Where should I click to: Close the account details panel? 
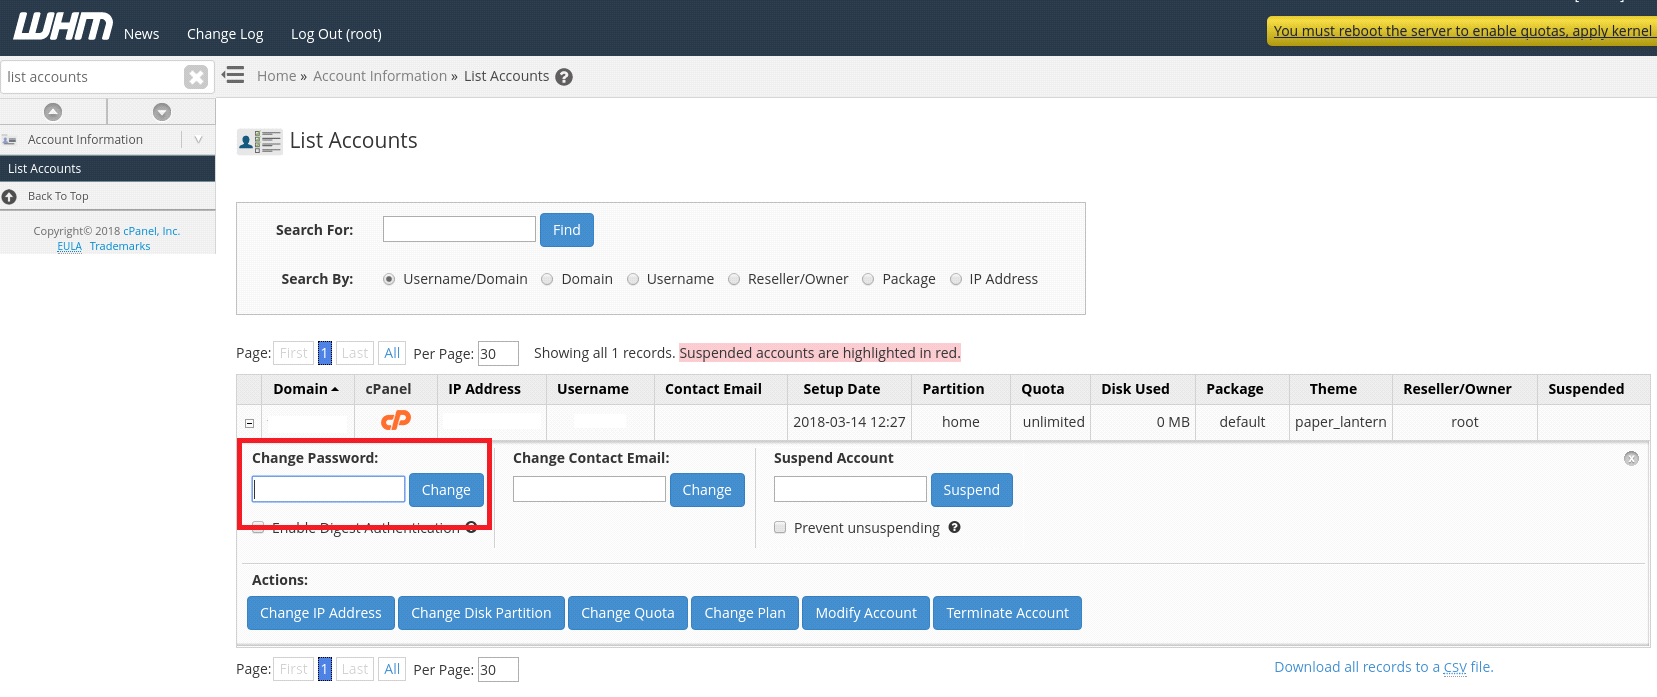pos(1631,458)
